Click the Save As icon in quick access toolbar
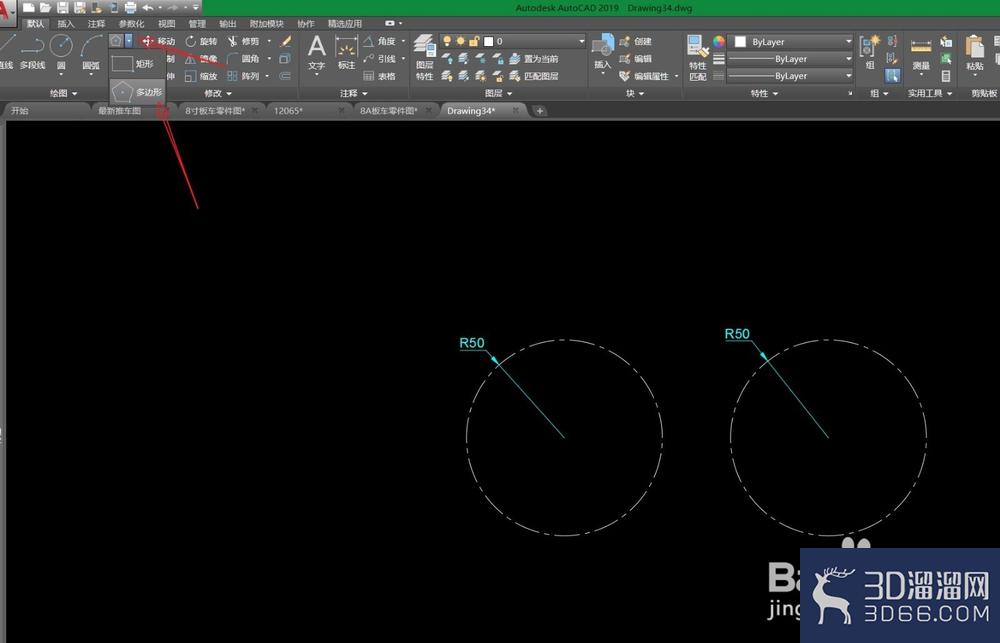 click(80, 8)
